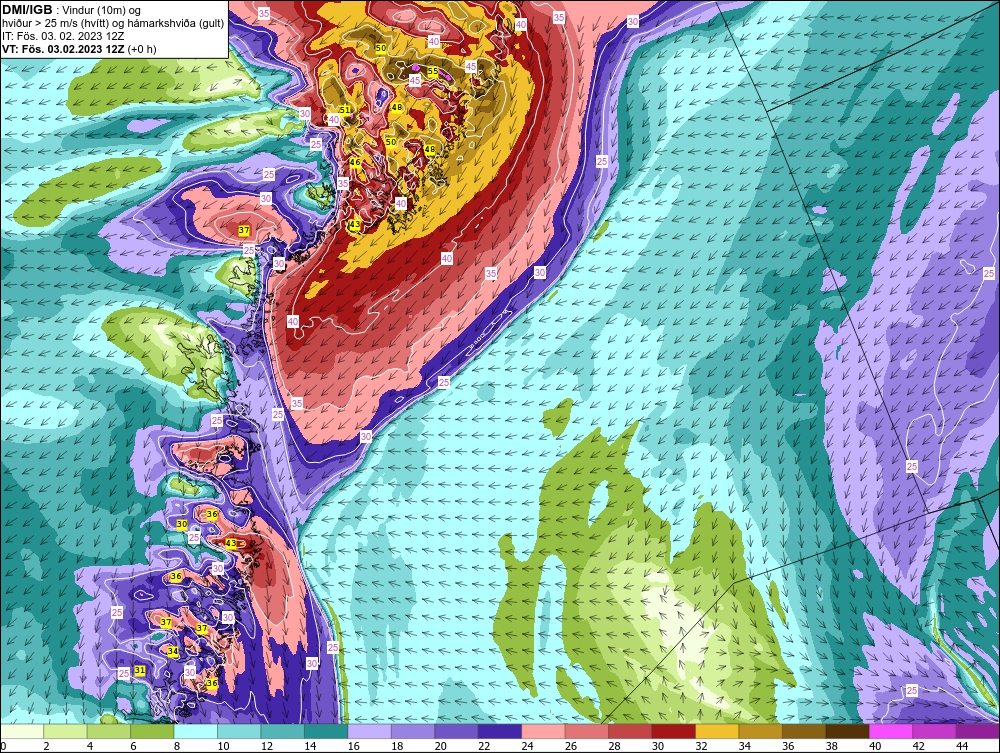Click the yellow "46" gust label
The image size is (1000, 753).
tap(355, 162)
